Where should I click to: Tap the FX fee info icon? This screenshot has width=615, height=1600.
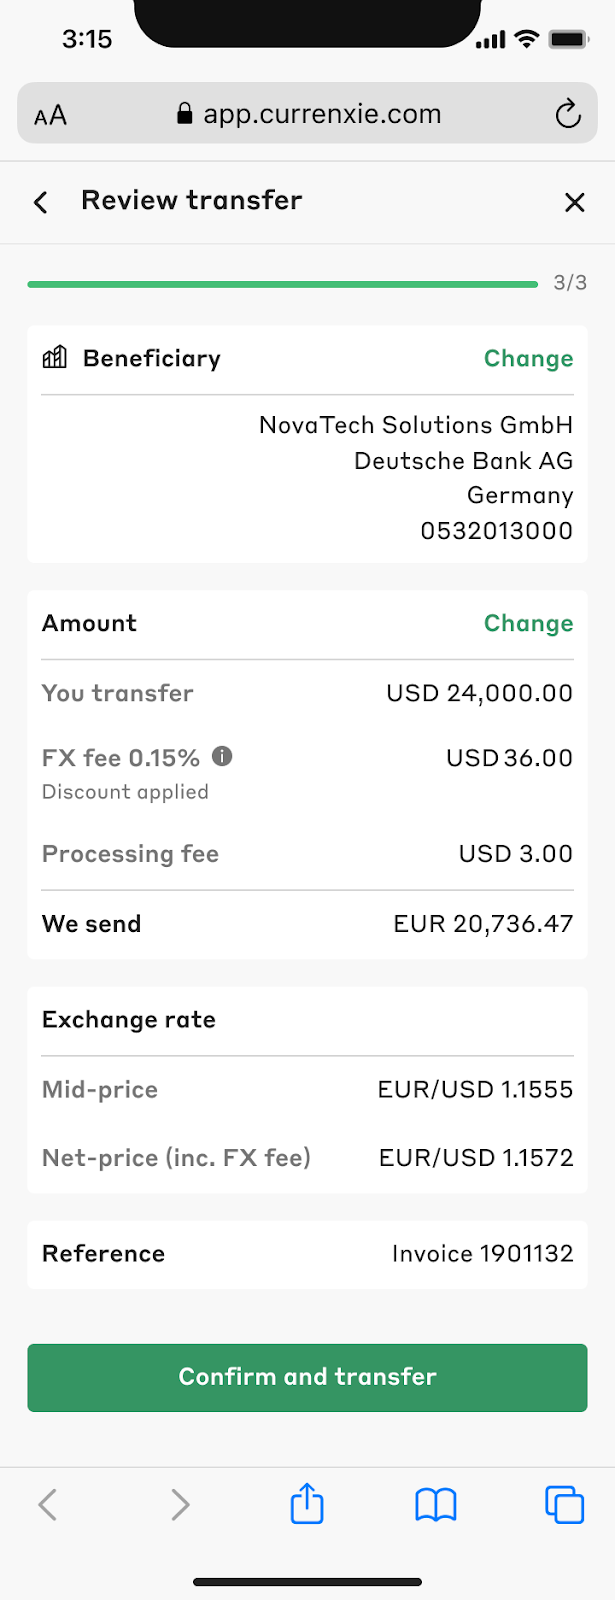(x=222, y=756)
